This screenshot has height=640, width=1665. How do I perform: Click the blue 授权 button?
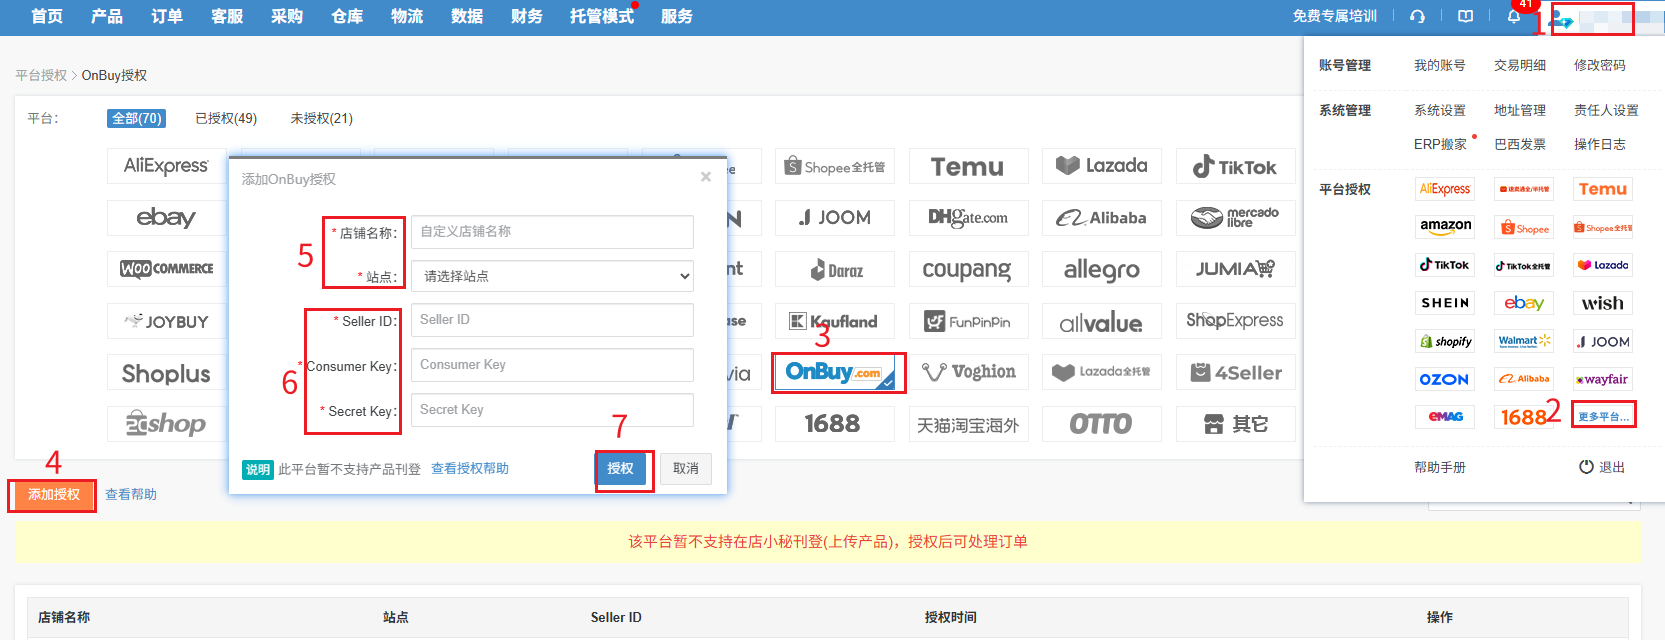620,468
